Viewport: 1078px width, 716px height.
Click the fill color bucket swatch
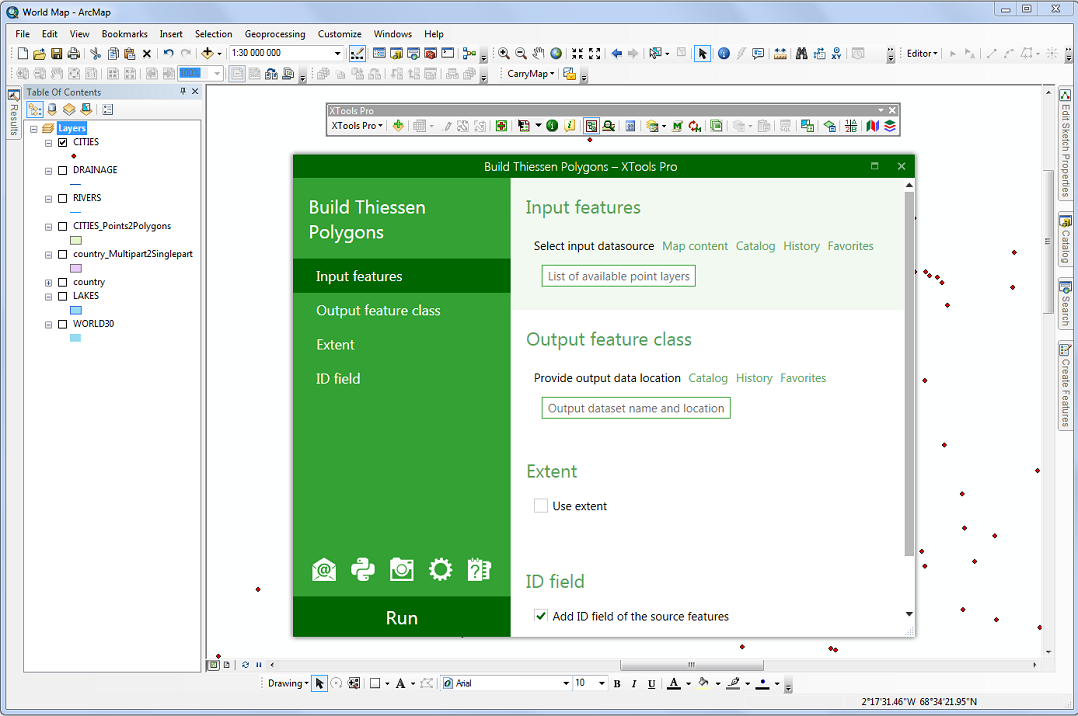703,683
